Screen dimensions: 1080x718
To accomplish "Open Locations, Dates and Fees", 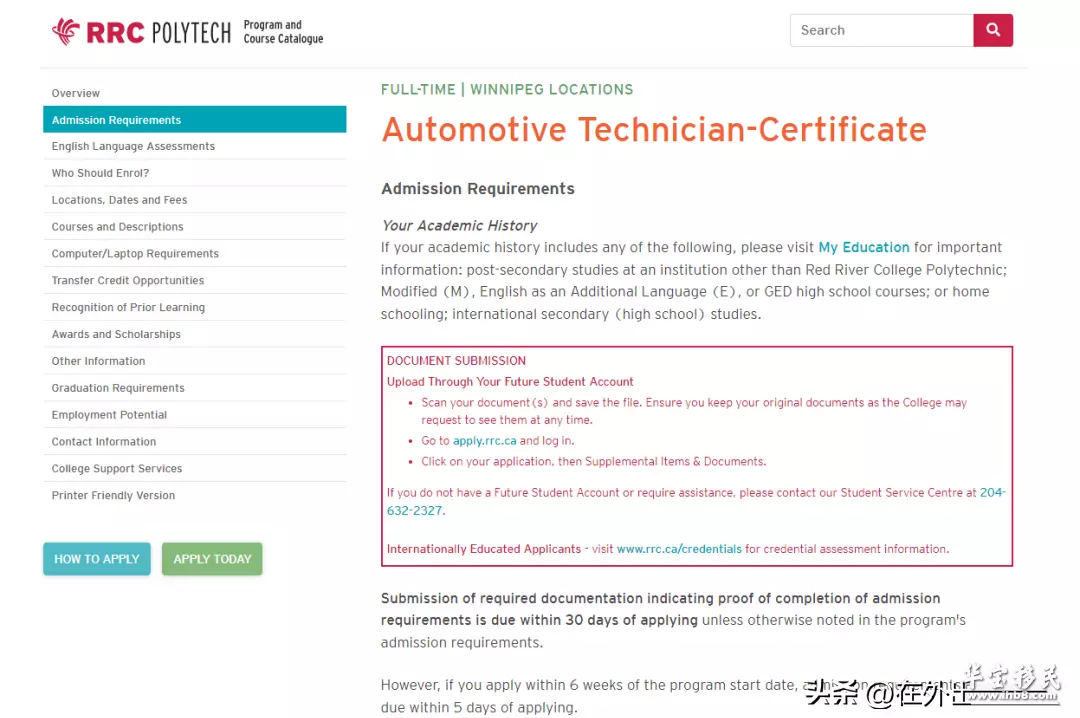I will 119,200.
